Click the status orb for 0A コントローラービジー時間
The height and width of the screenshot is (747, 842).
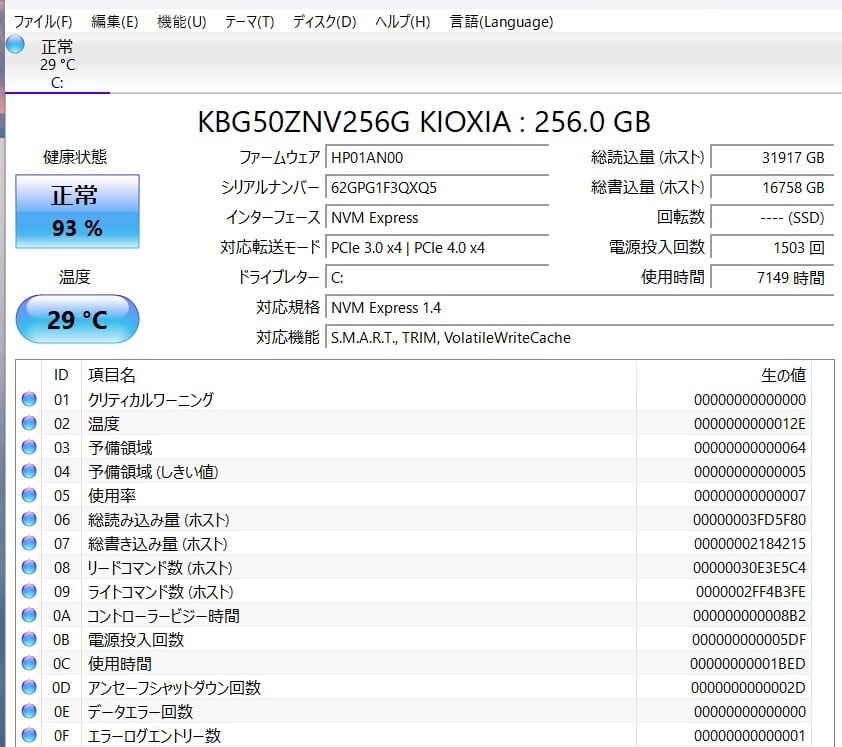point(29,615)
